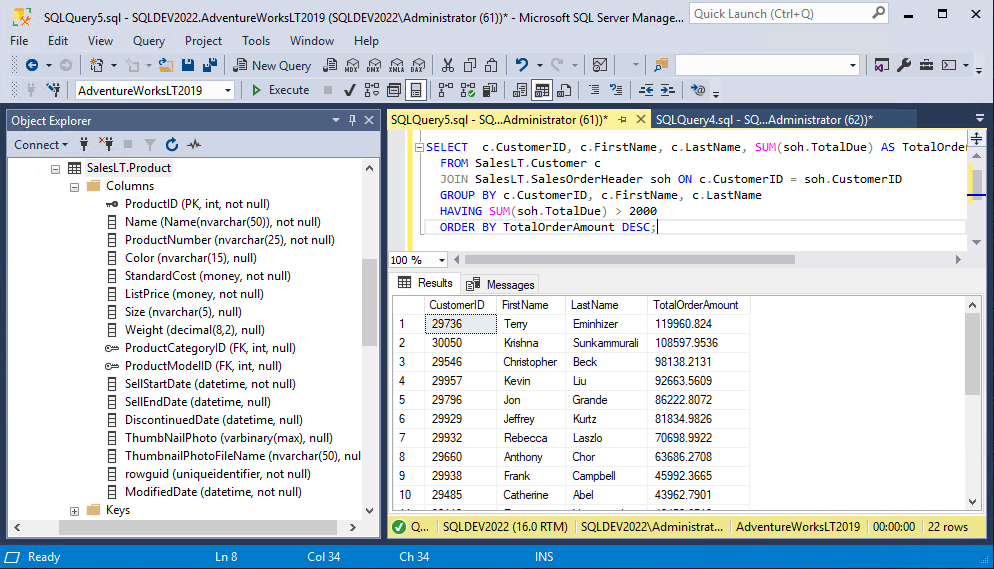Viewport: 994px width, 569px height.
Task: Open the File menu
Action: pyautogui.click(x=19, y=41)
